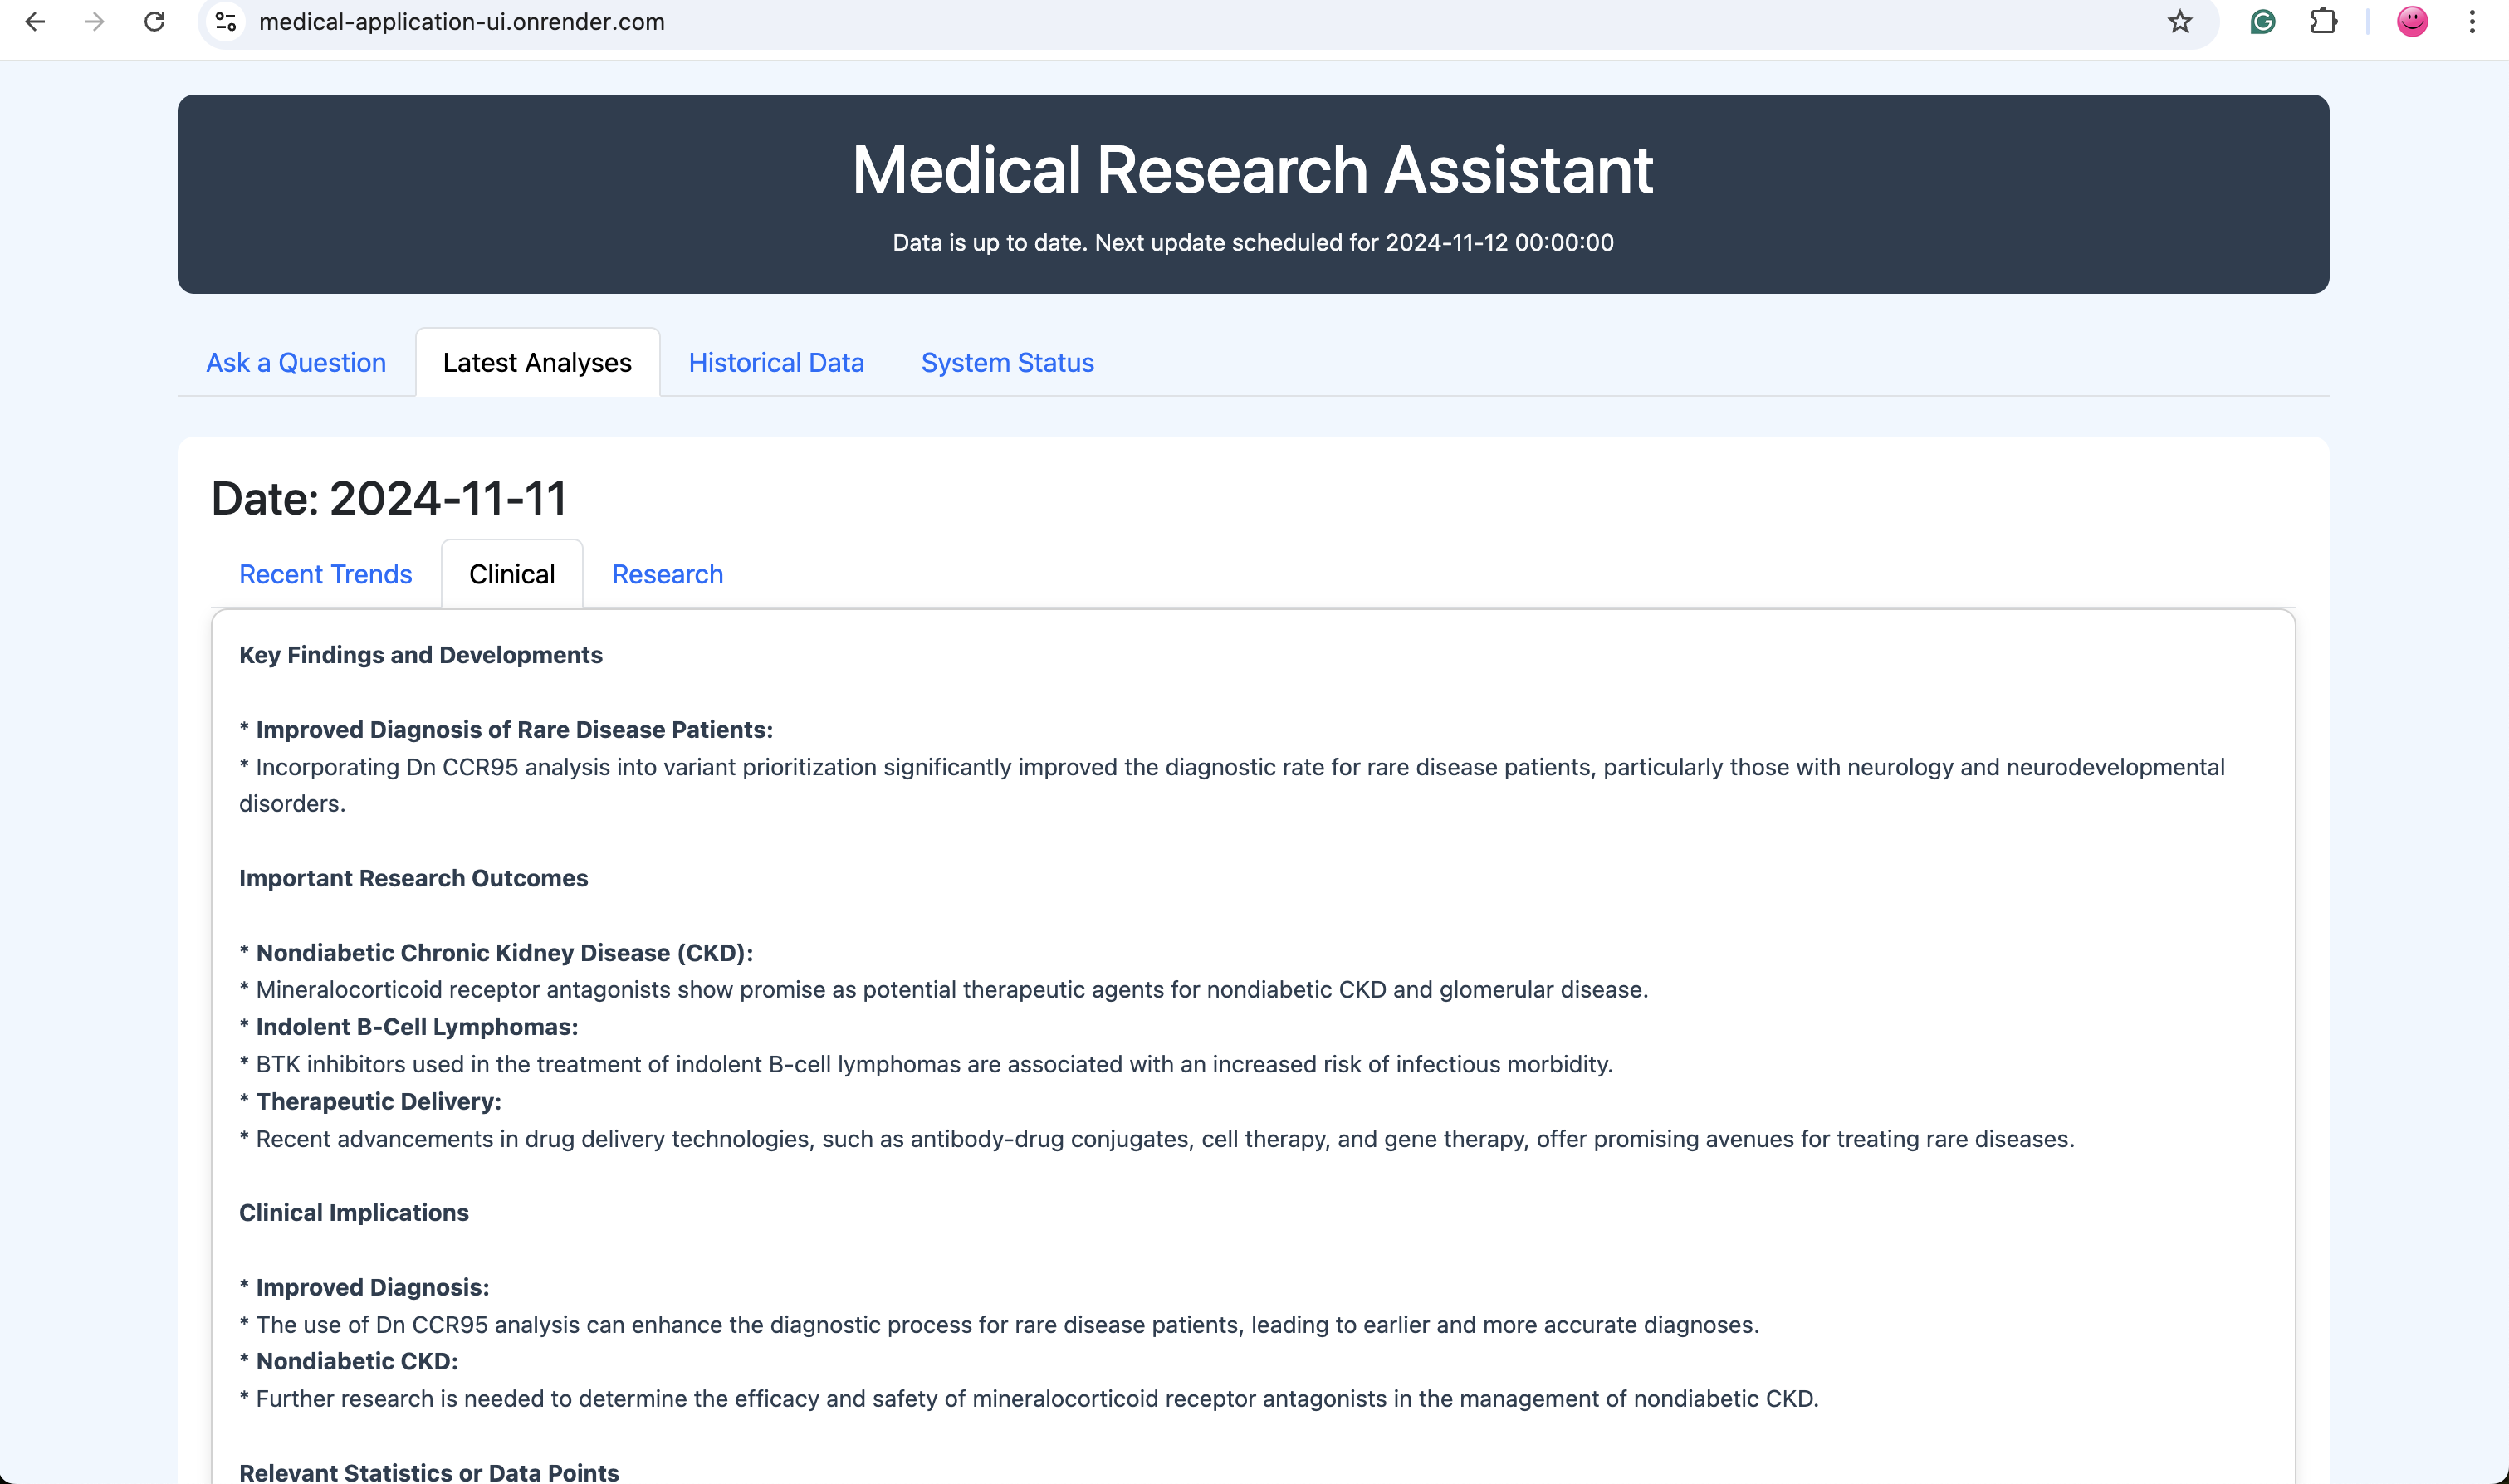Click the Medical Research Assistant title
This screenshot has height=1484, width=2509.
point(1252,169)
